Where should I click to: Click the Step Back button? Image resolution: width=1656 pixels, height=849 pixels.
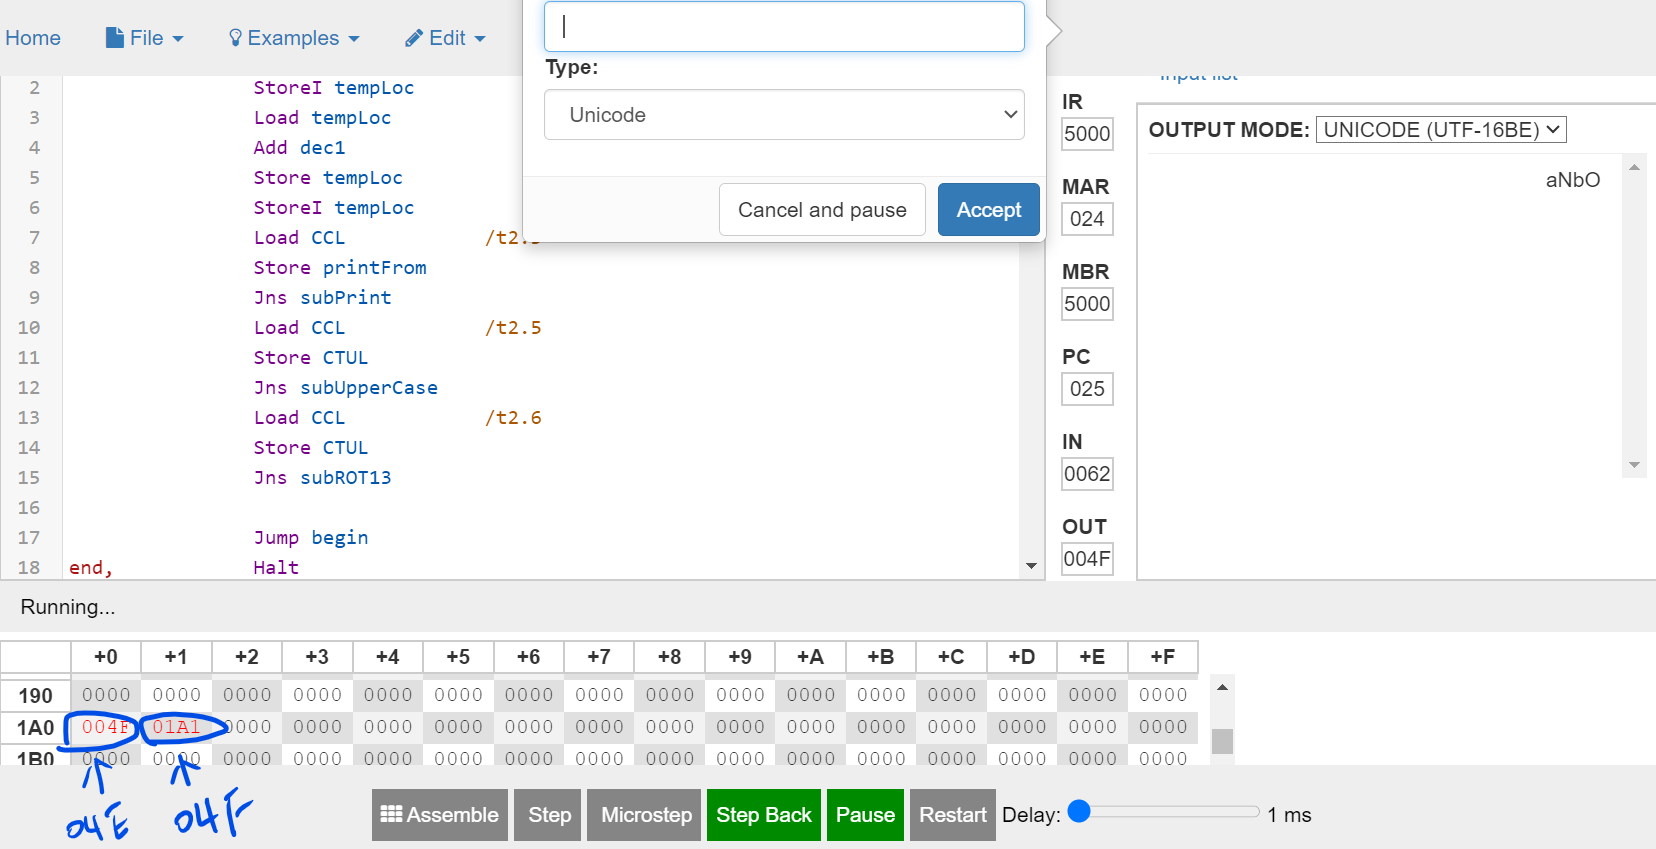point(764,815)
